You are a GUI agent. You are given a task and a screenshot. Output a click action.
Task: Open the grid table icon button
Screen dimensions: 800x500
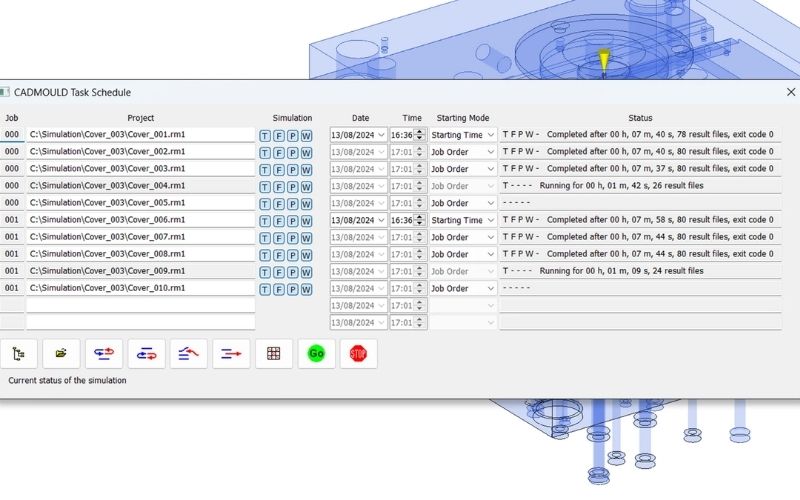coord(274,354)
